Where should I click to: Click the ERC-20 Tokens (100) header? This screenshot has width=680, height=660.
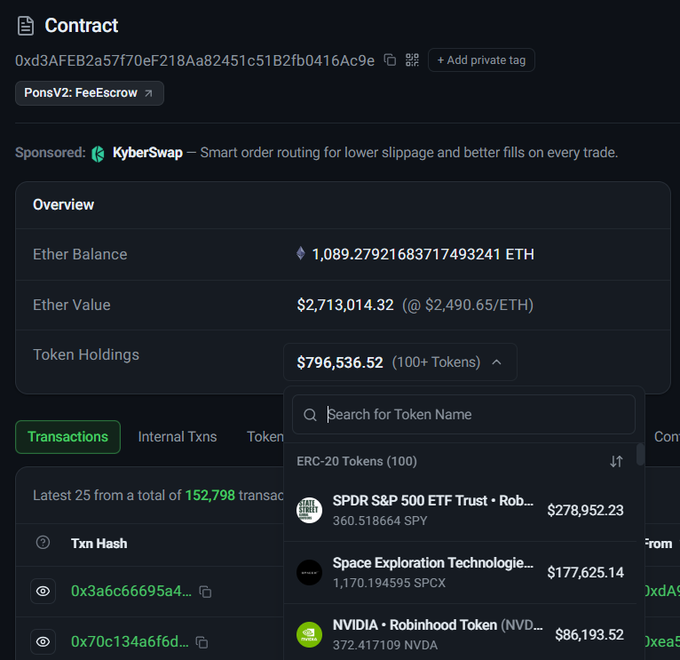tap(356, 461)
